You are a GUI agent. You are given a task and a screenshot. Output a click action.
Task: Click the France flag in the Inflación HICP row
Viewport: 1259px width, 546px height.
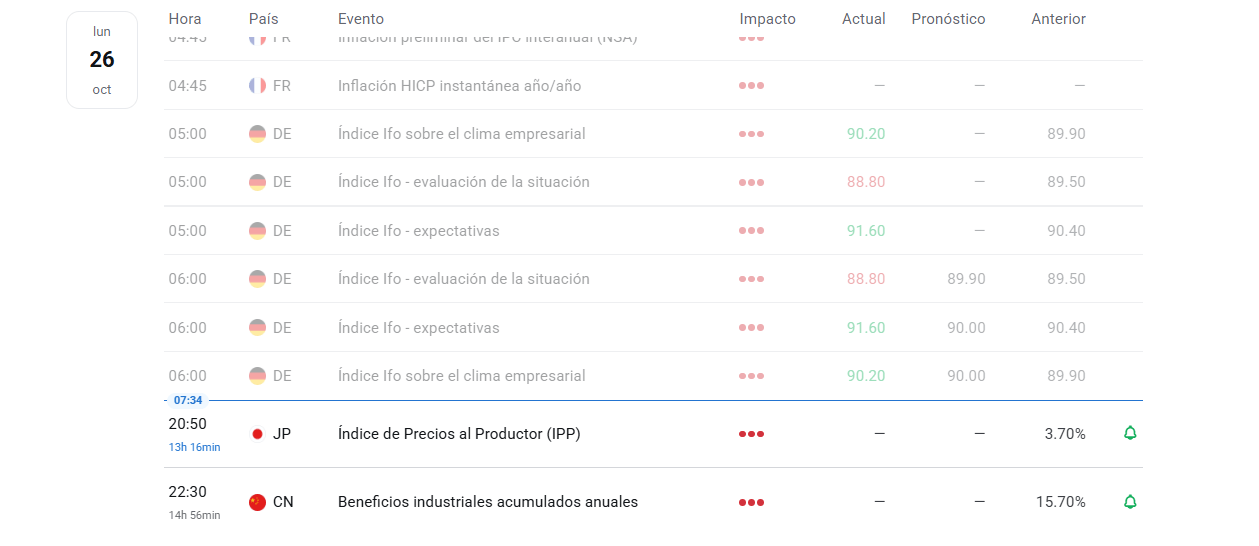[x=257, y=86]
